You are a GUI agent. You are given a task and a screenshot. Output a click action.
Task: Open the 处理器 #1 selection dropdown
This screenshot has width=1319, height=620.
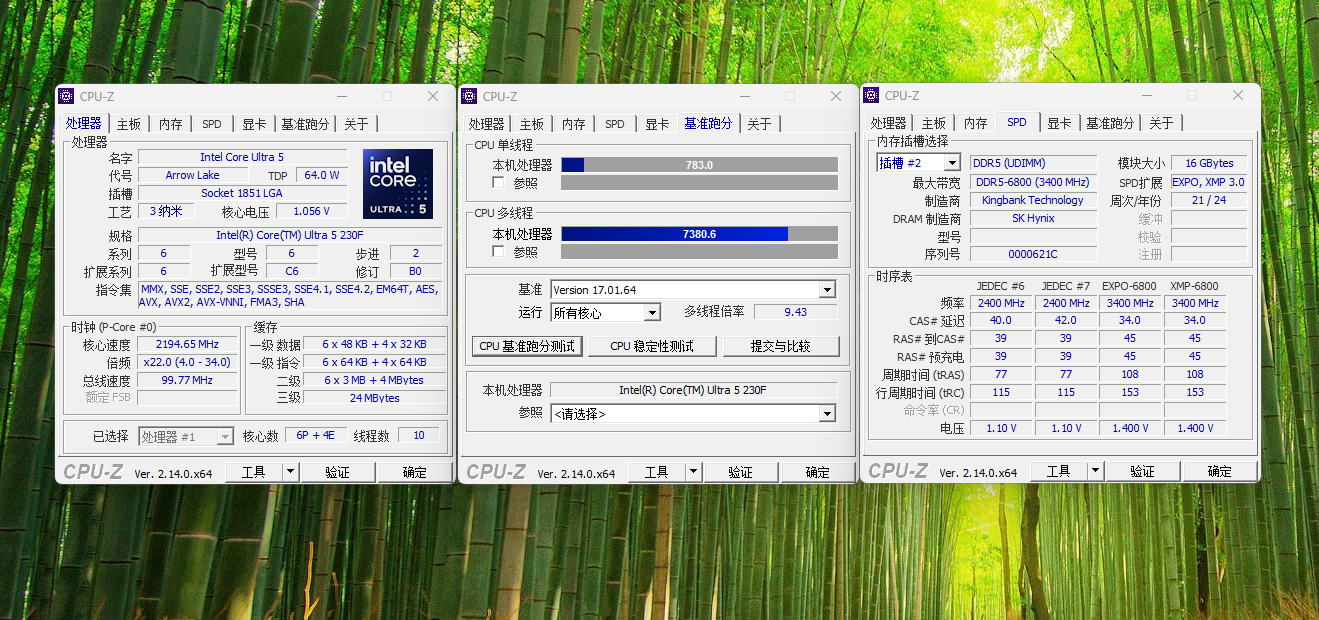pyautogui.click(x=225, y=436)
